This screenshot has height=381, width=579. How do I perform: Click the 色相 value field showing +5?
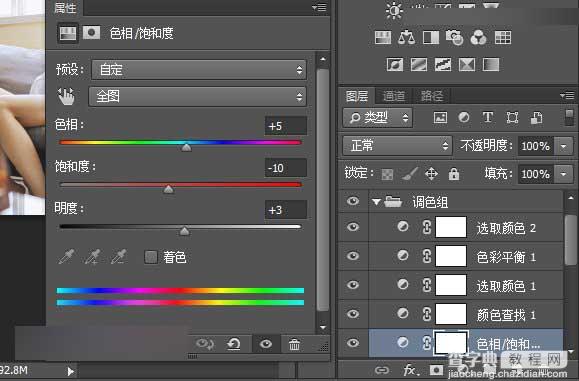(285, 126)
